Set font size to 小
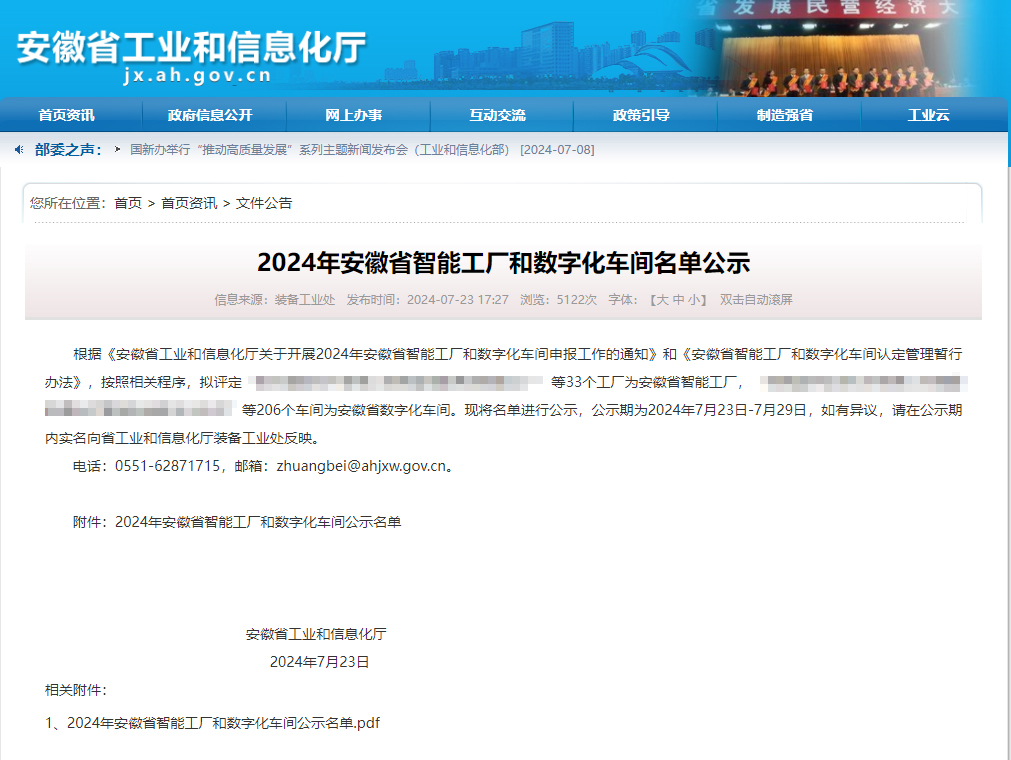Viewport: 1011px width, 760px height. (x=694, y=300)
